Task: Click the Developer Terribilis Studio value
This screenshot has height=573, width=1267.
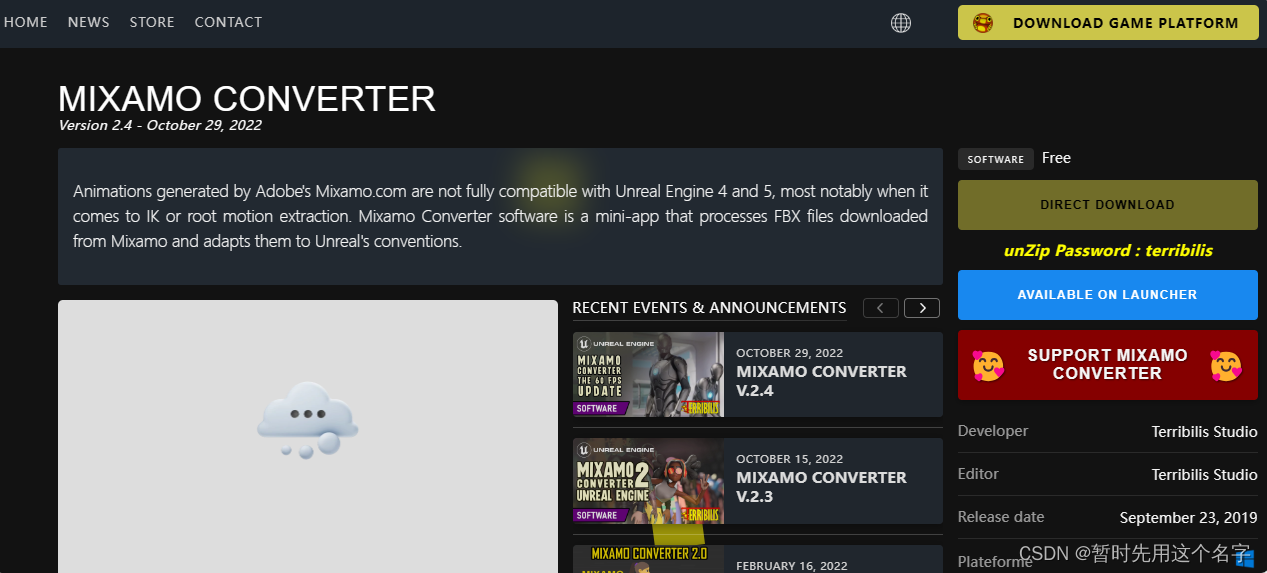Action: pyautogui.click(x=1204, y=432)
